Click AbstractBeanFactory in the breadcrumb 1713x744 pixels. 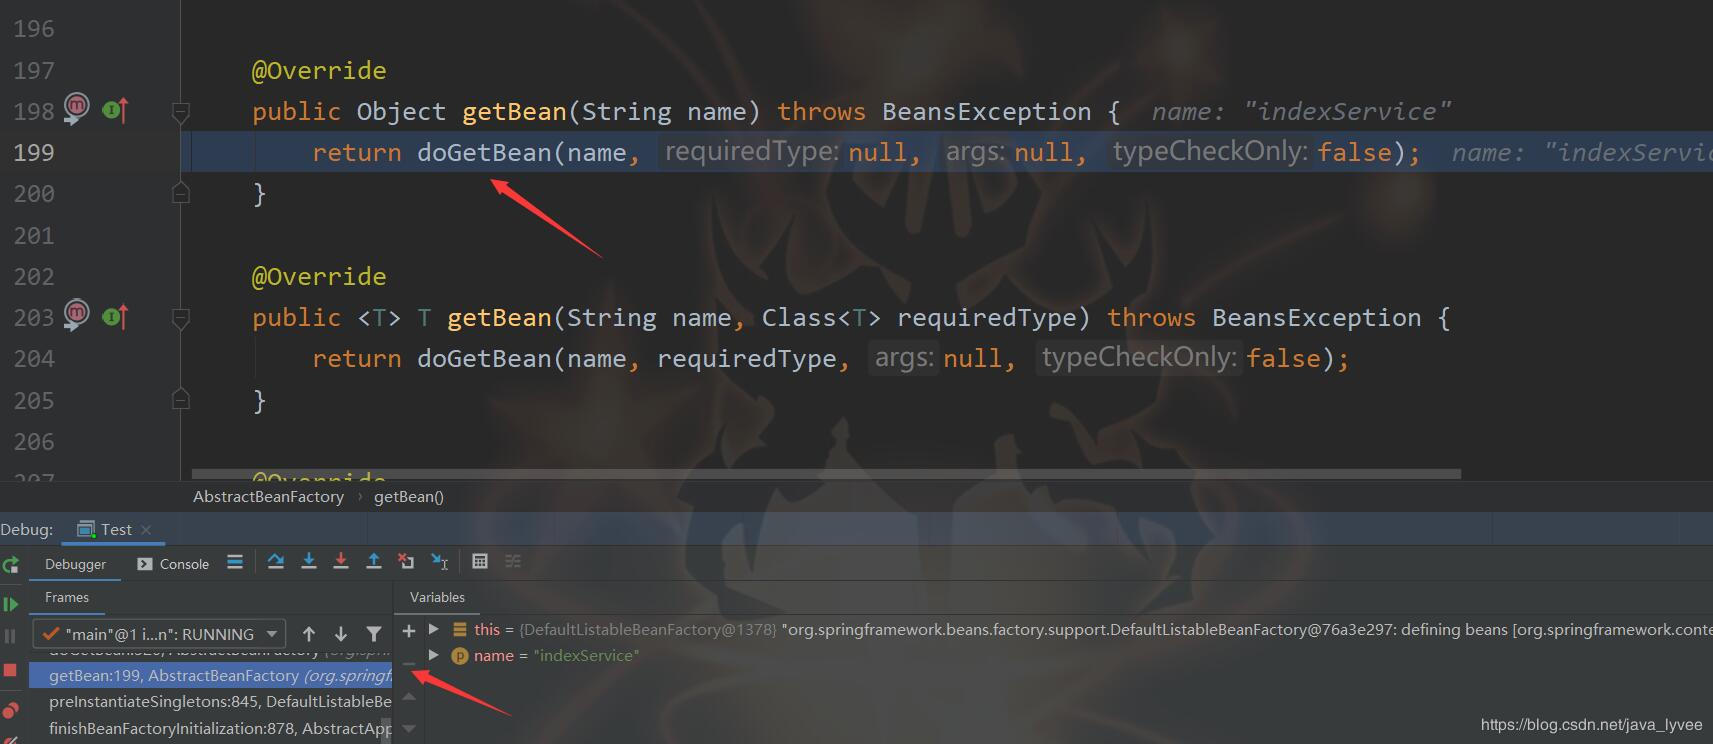click(268, 497)
